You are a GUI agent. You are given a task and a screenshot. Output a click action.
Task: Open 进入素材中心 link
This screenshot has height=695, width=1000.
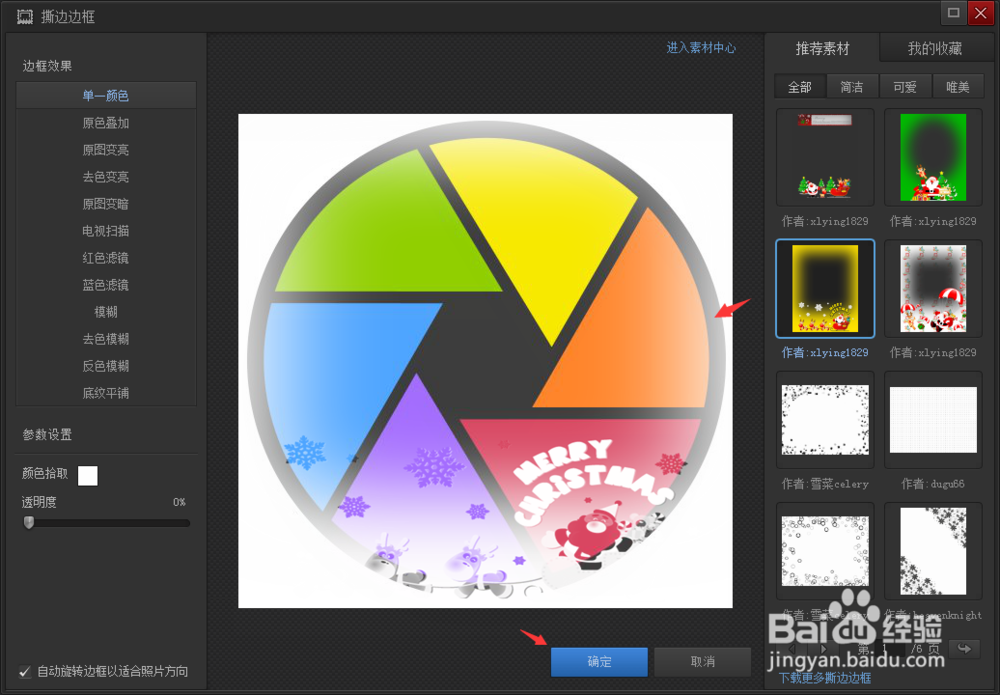[701, 48]
